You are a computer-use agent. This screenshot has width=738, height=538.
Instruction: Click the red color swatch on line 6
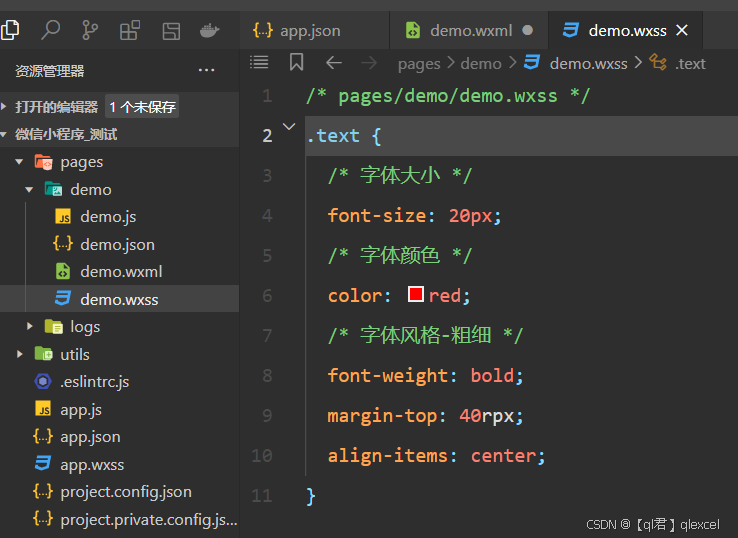[x=416, y=294]
